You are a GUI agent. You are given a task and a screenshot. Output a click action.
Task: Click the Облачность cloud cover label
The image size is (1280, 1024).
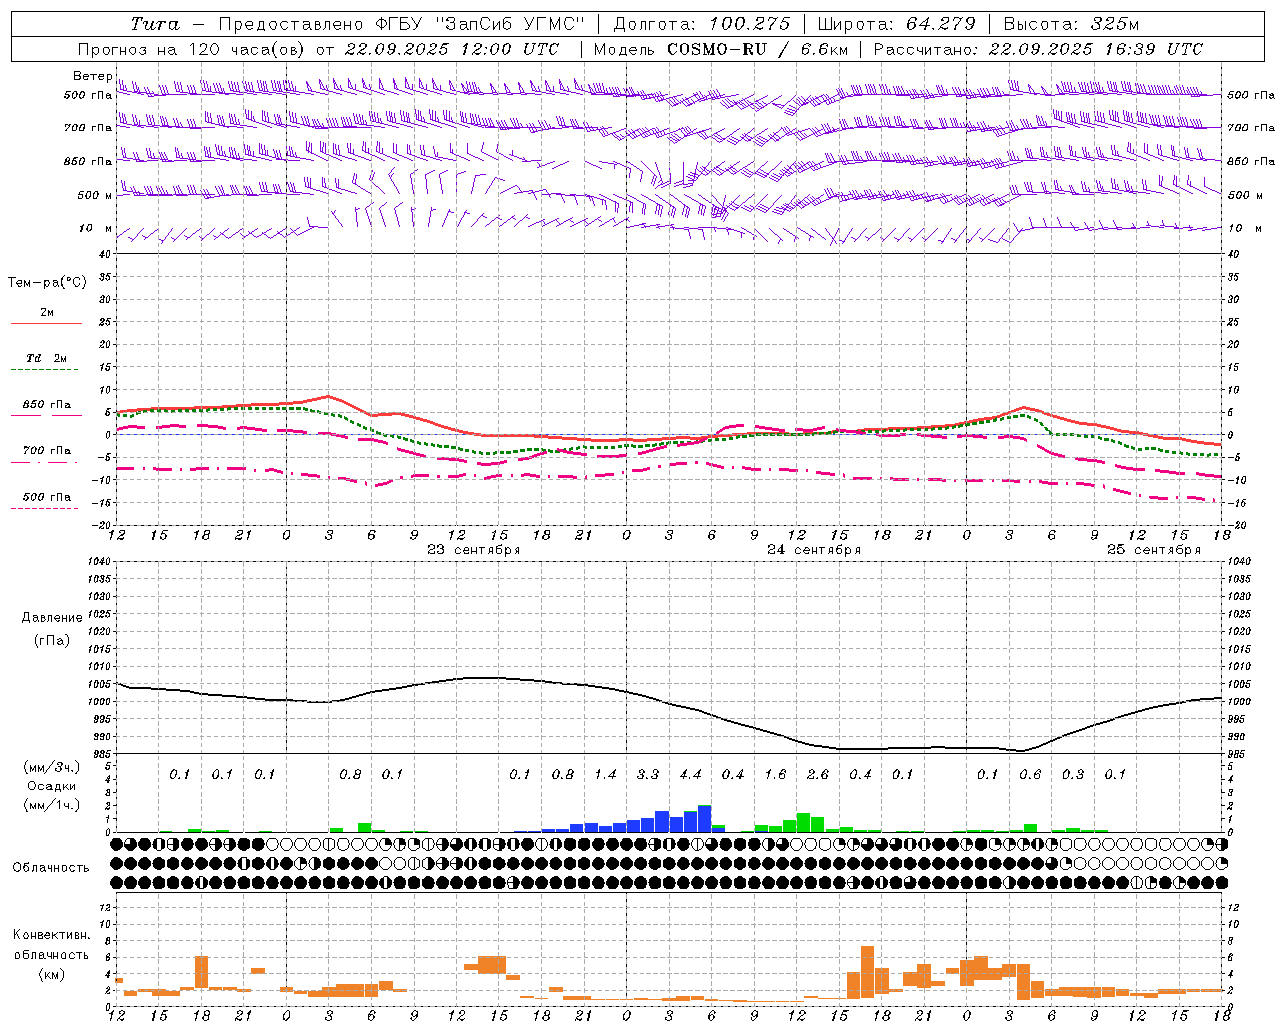click(51, 867)
